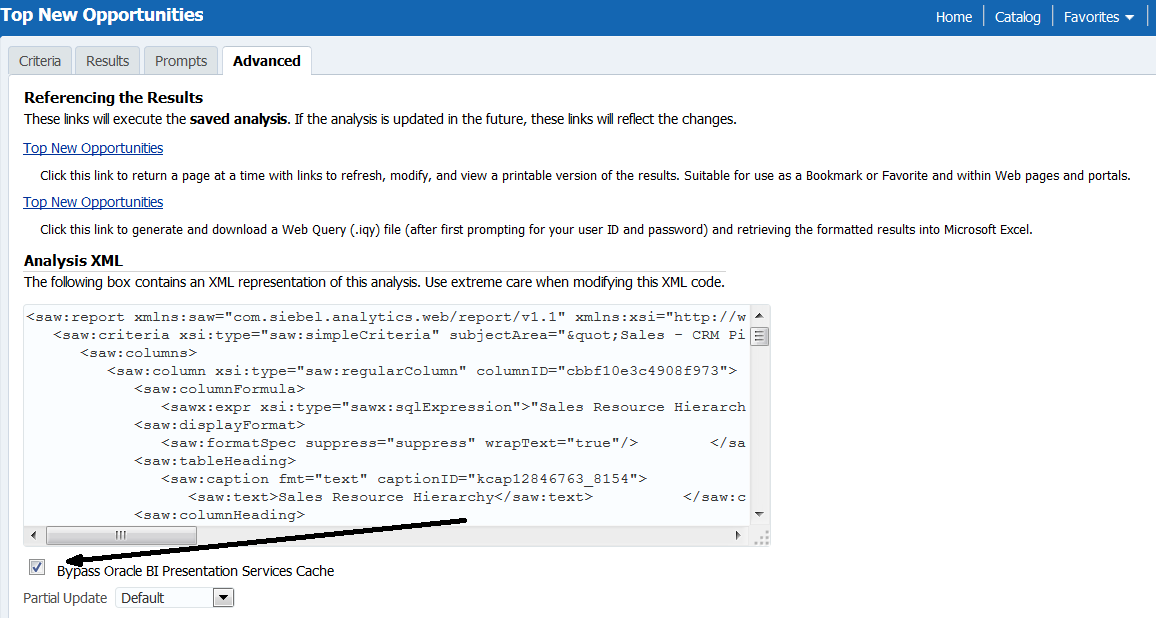This screenshot has height=618, width=1156.
Task: Switch to the Criteria tab
Action: tap(40, 61)
